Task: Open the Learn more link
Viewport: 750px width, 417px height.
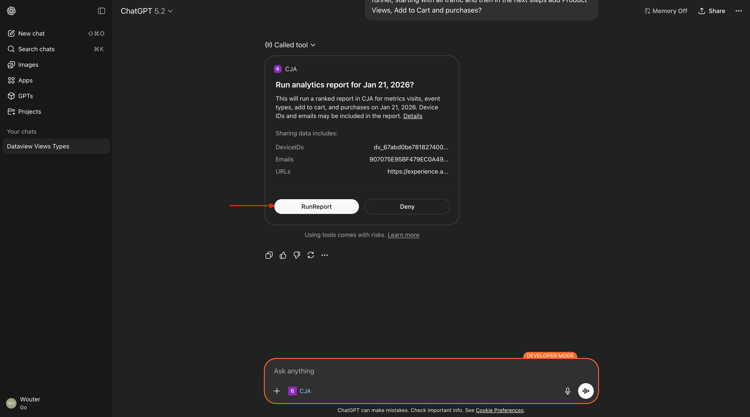Action: point(403,235)
